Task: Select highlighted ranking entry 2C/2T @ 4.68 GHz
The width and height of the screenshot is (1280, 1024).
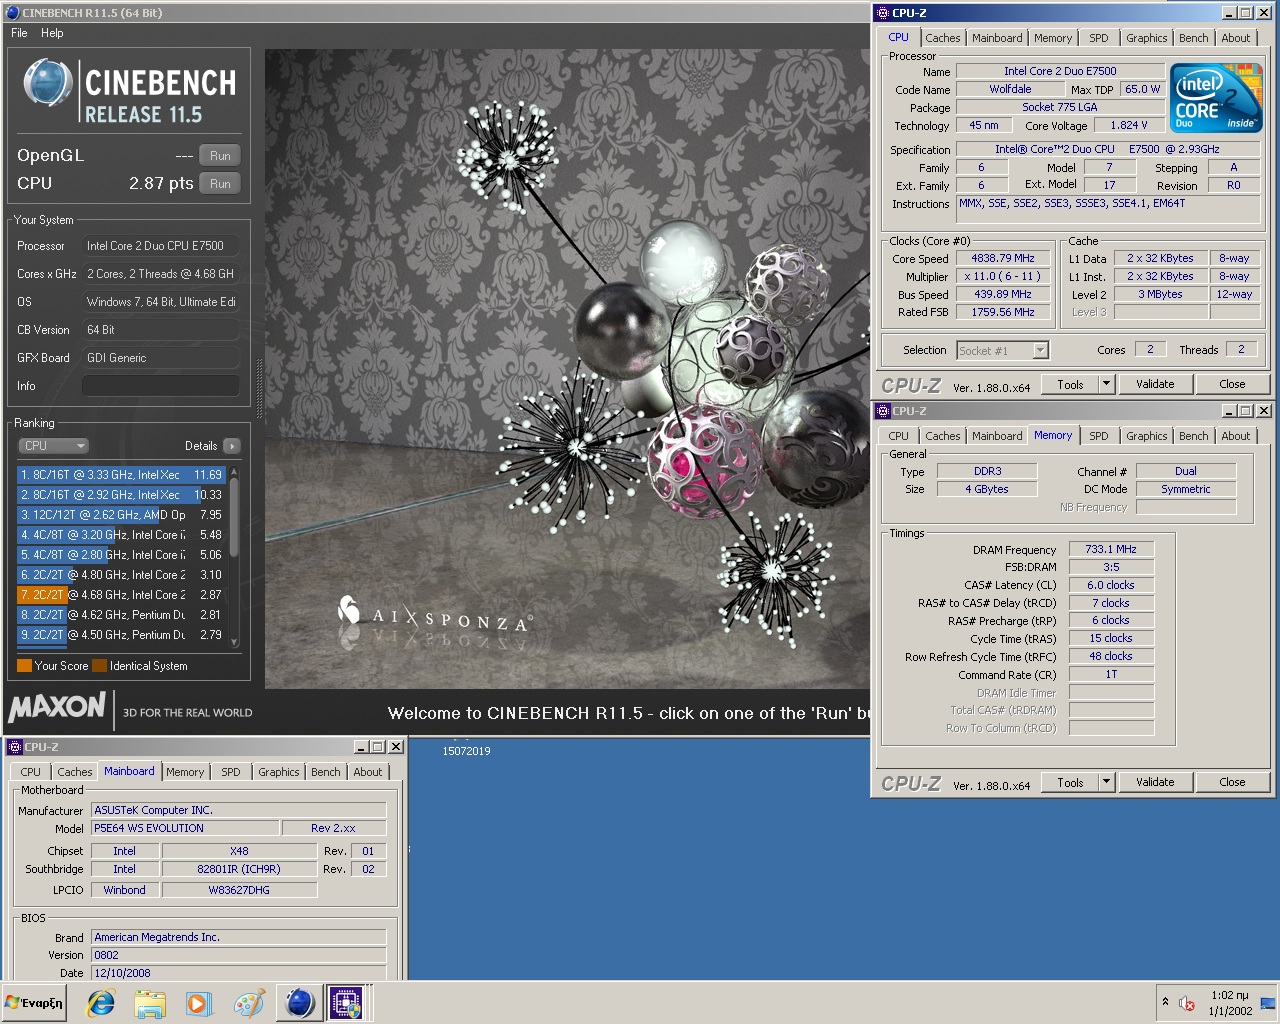Action: click(121, 595)
